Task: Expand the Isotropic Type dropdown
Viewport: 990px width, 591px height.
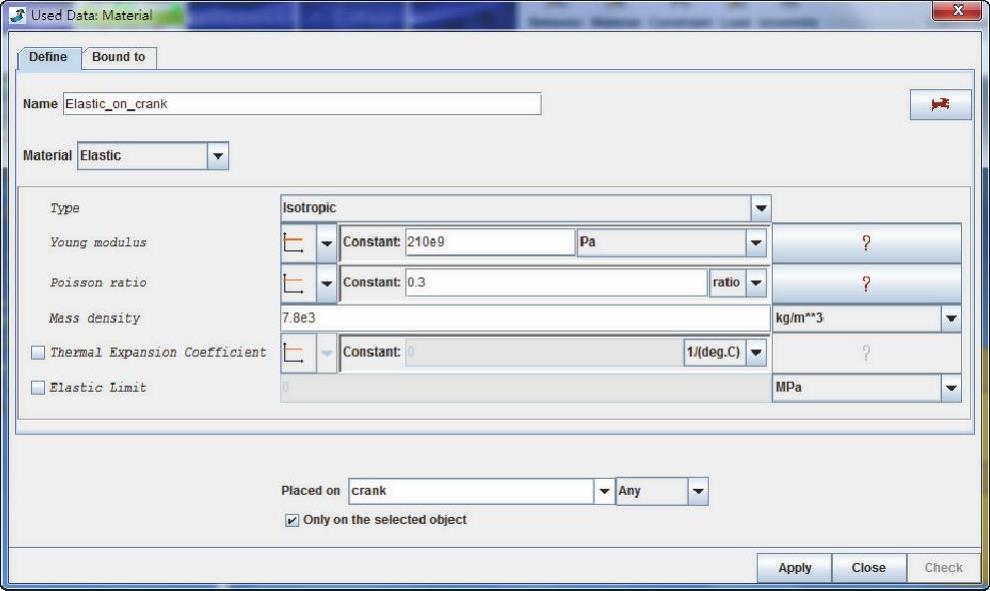Action: (761, 208)
